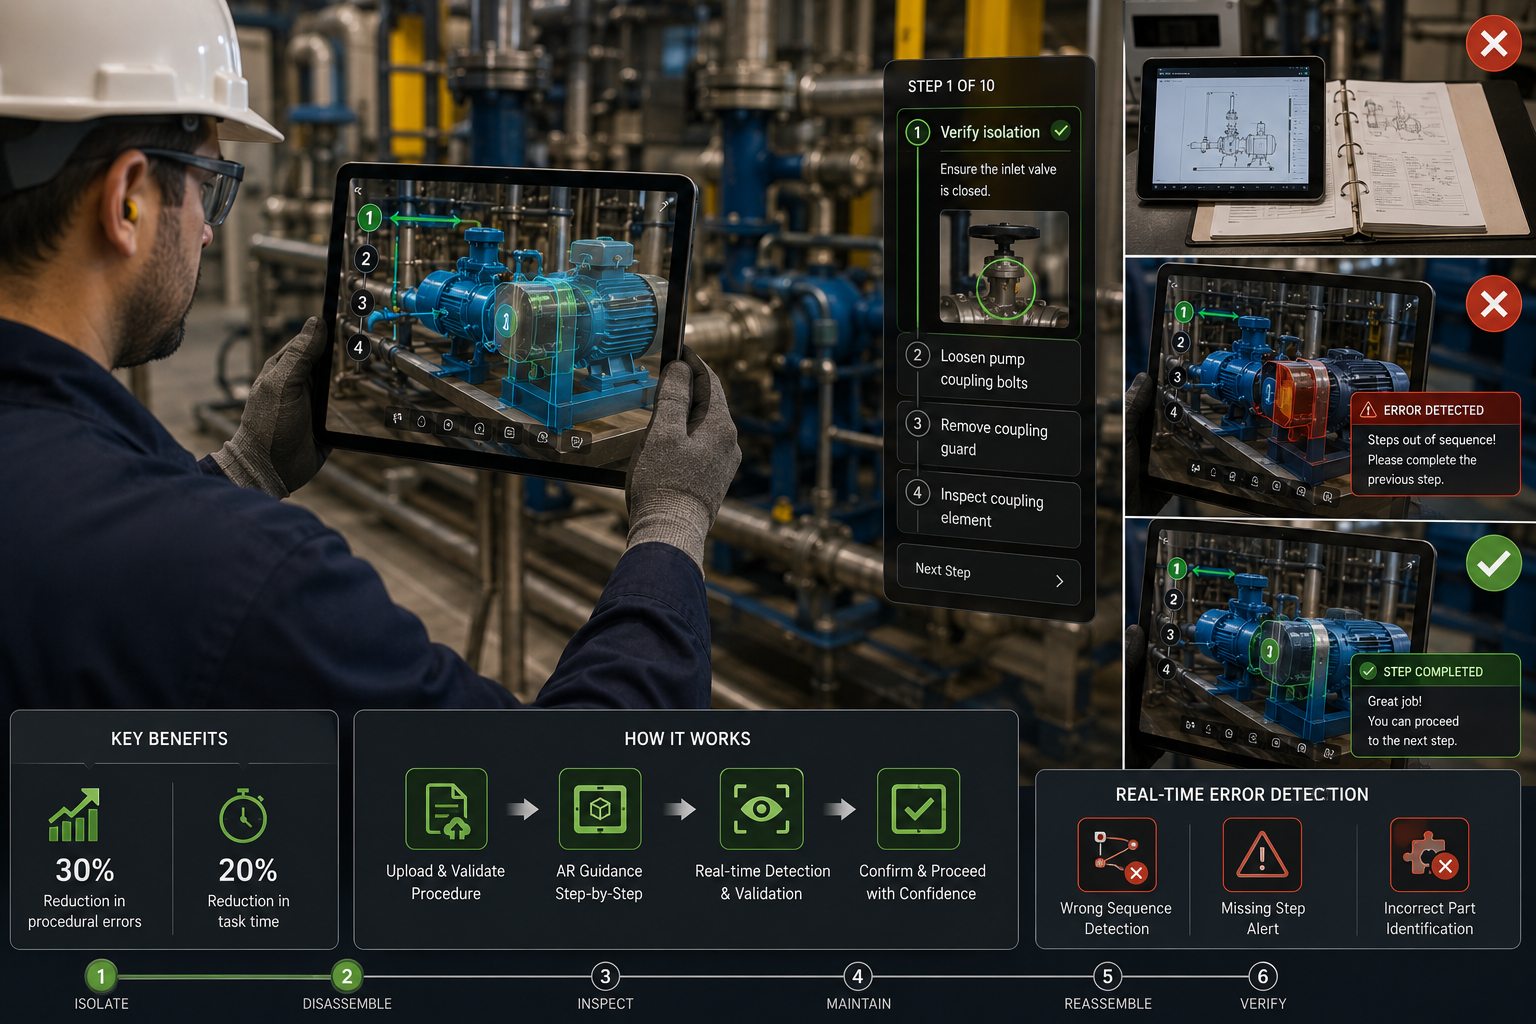
Task: Click the Incorrect Part Identification puzzle icon
Action: [1429, 855]
